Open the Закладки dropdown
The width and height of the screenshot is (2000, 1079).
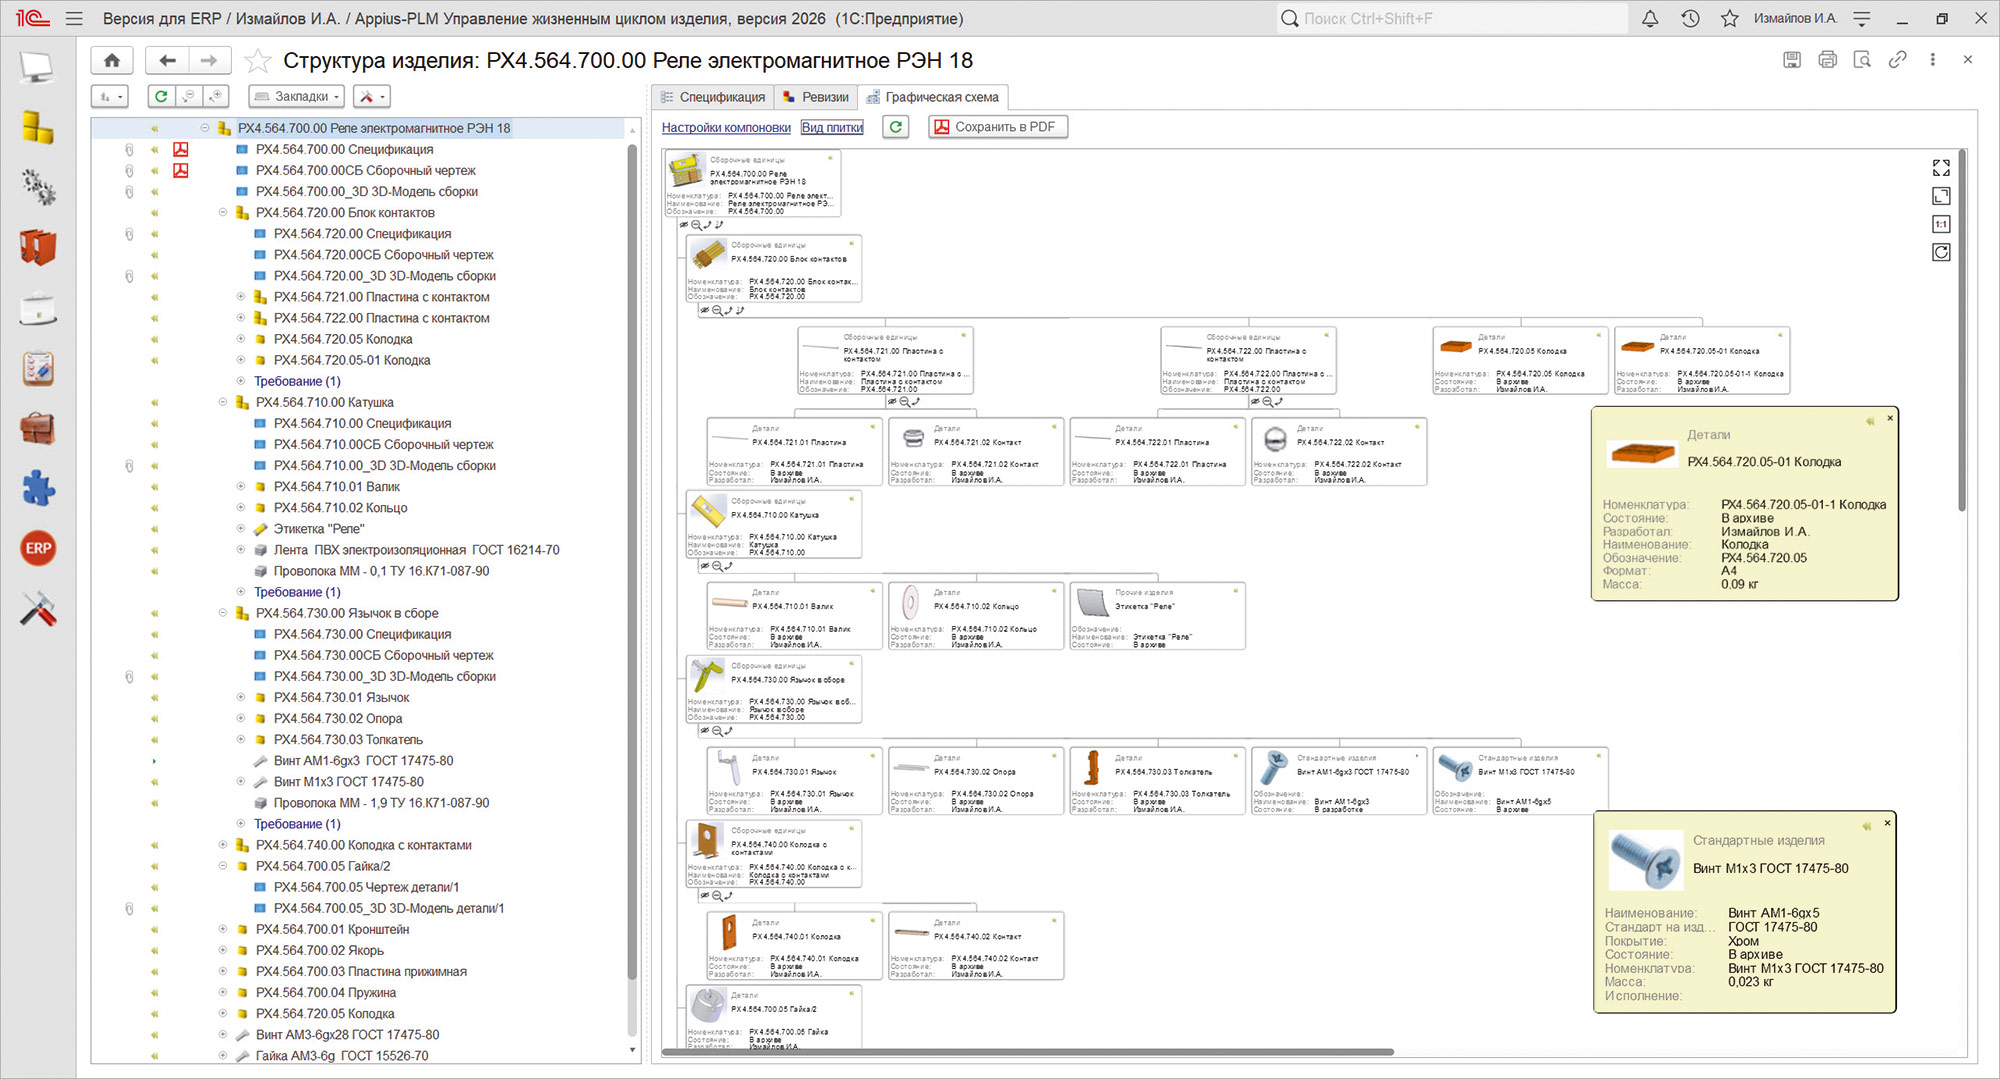coord(297,96)
